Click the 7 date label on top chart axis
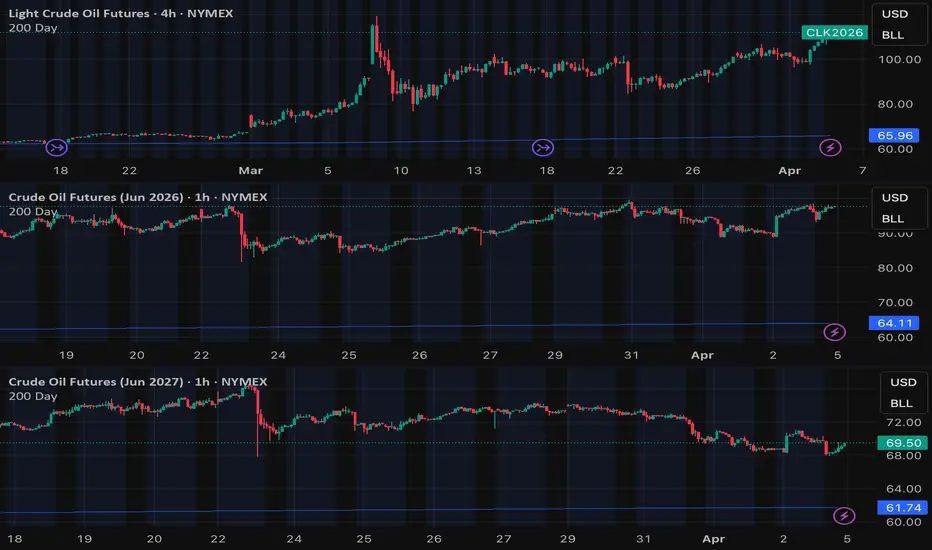The image size is (932, 550). pyautogui.click(x=862, y=171)
